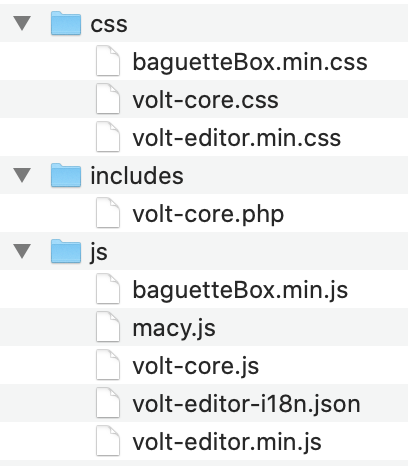The image size is (408, 466).
Task: Select the css folder label
Action: [x=109, y=25]
